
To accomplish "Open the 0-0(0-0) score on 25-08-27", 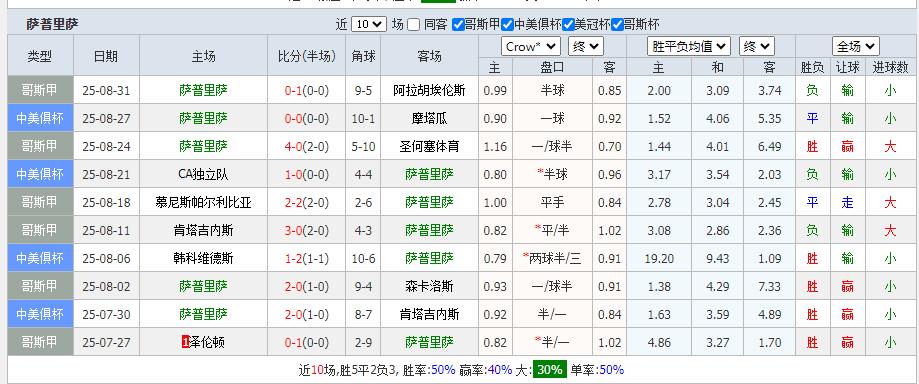I will [x=307, y=118].
